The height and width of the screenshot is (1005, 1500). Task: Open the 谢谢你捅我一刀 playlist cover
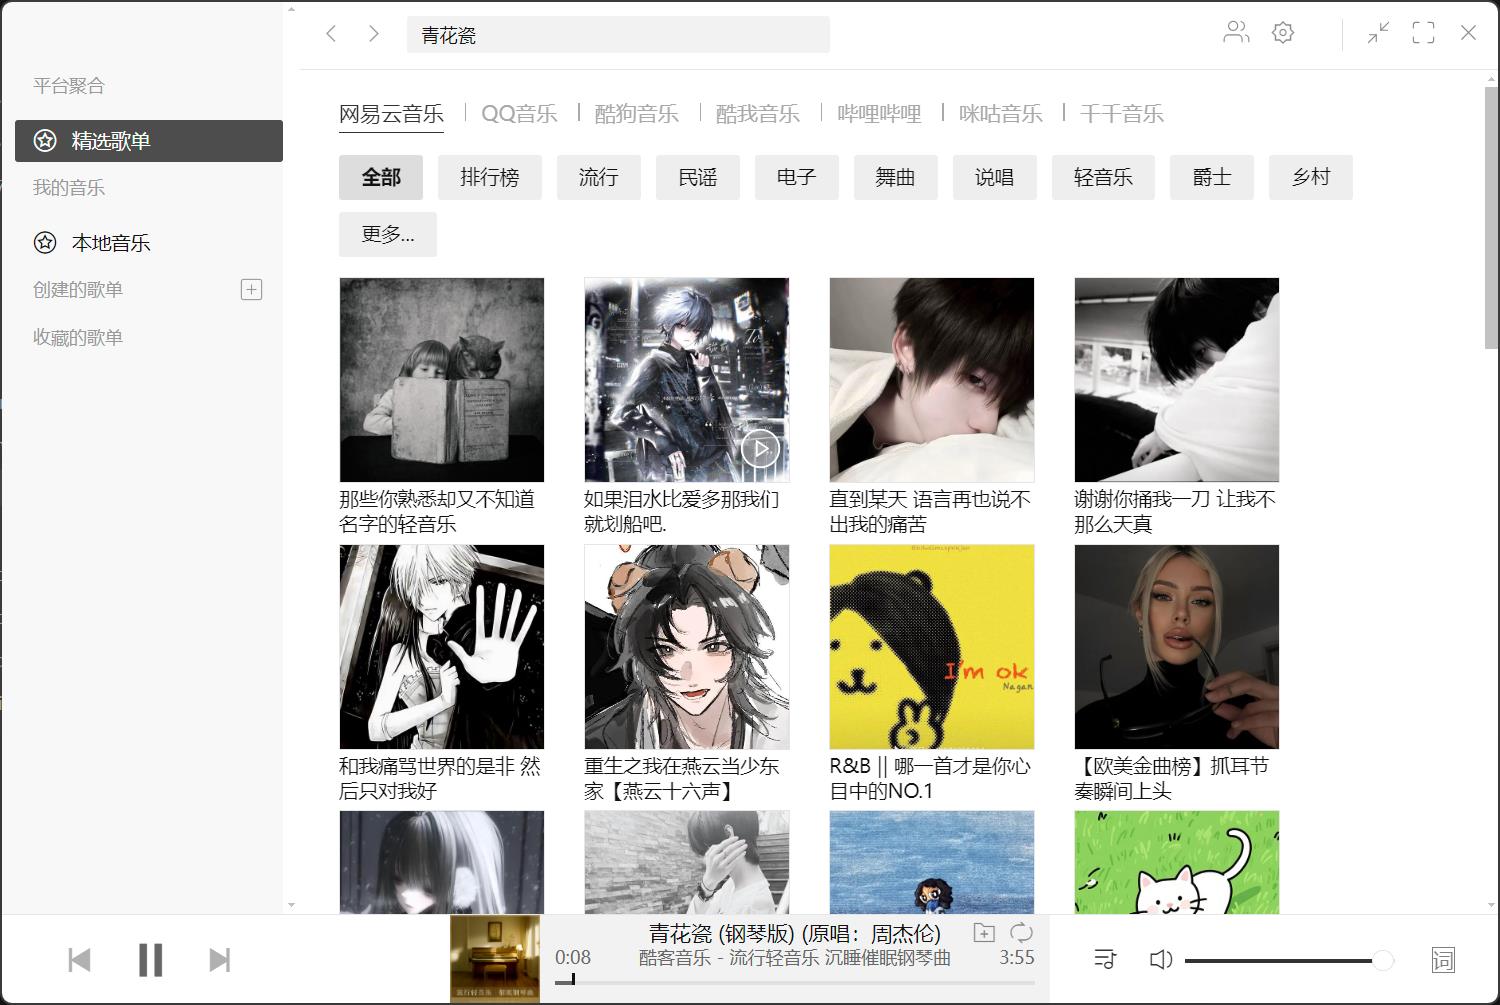tap(1177, 380)
